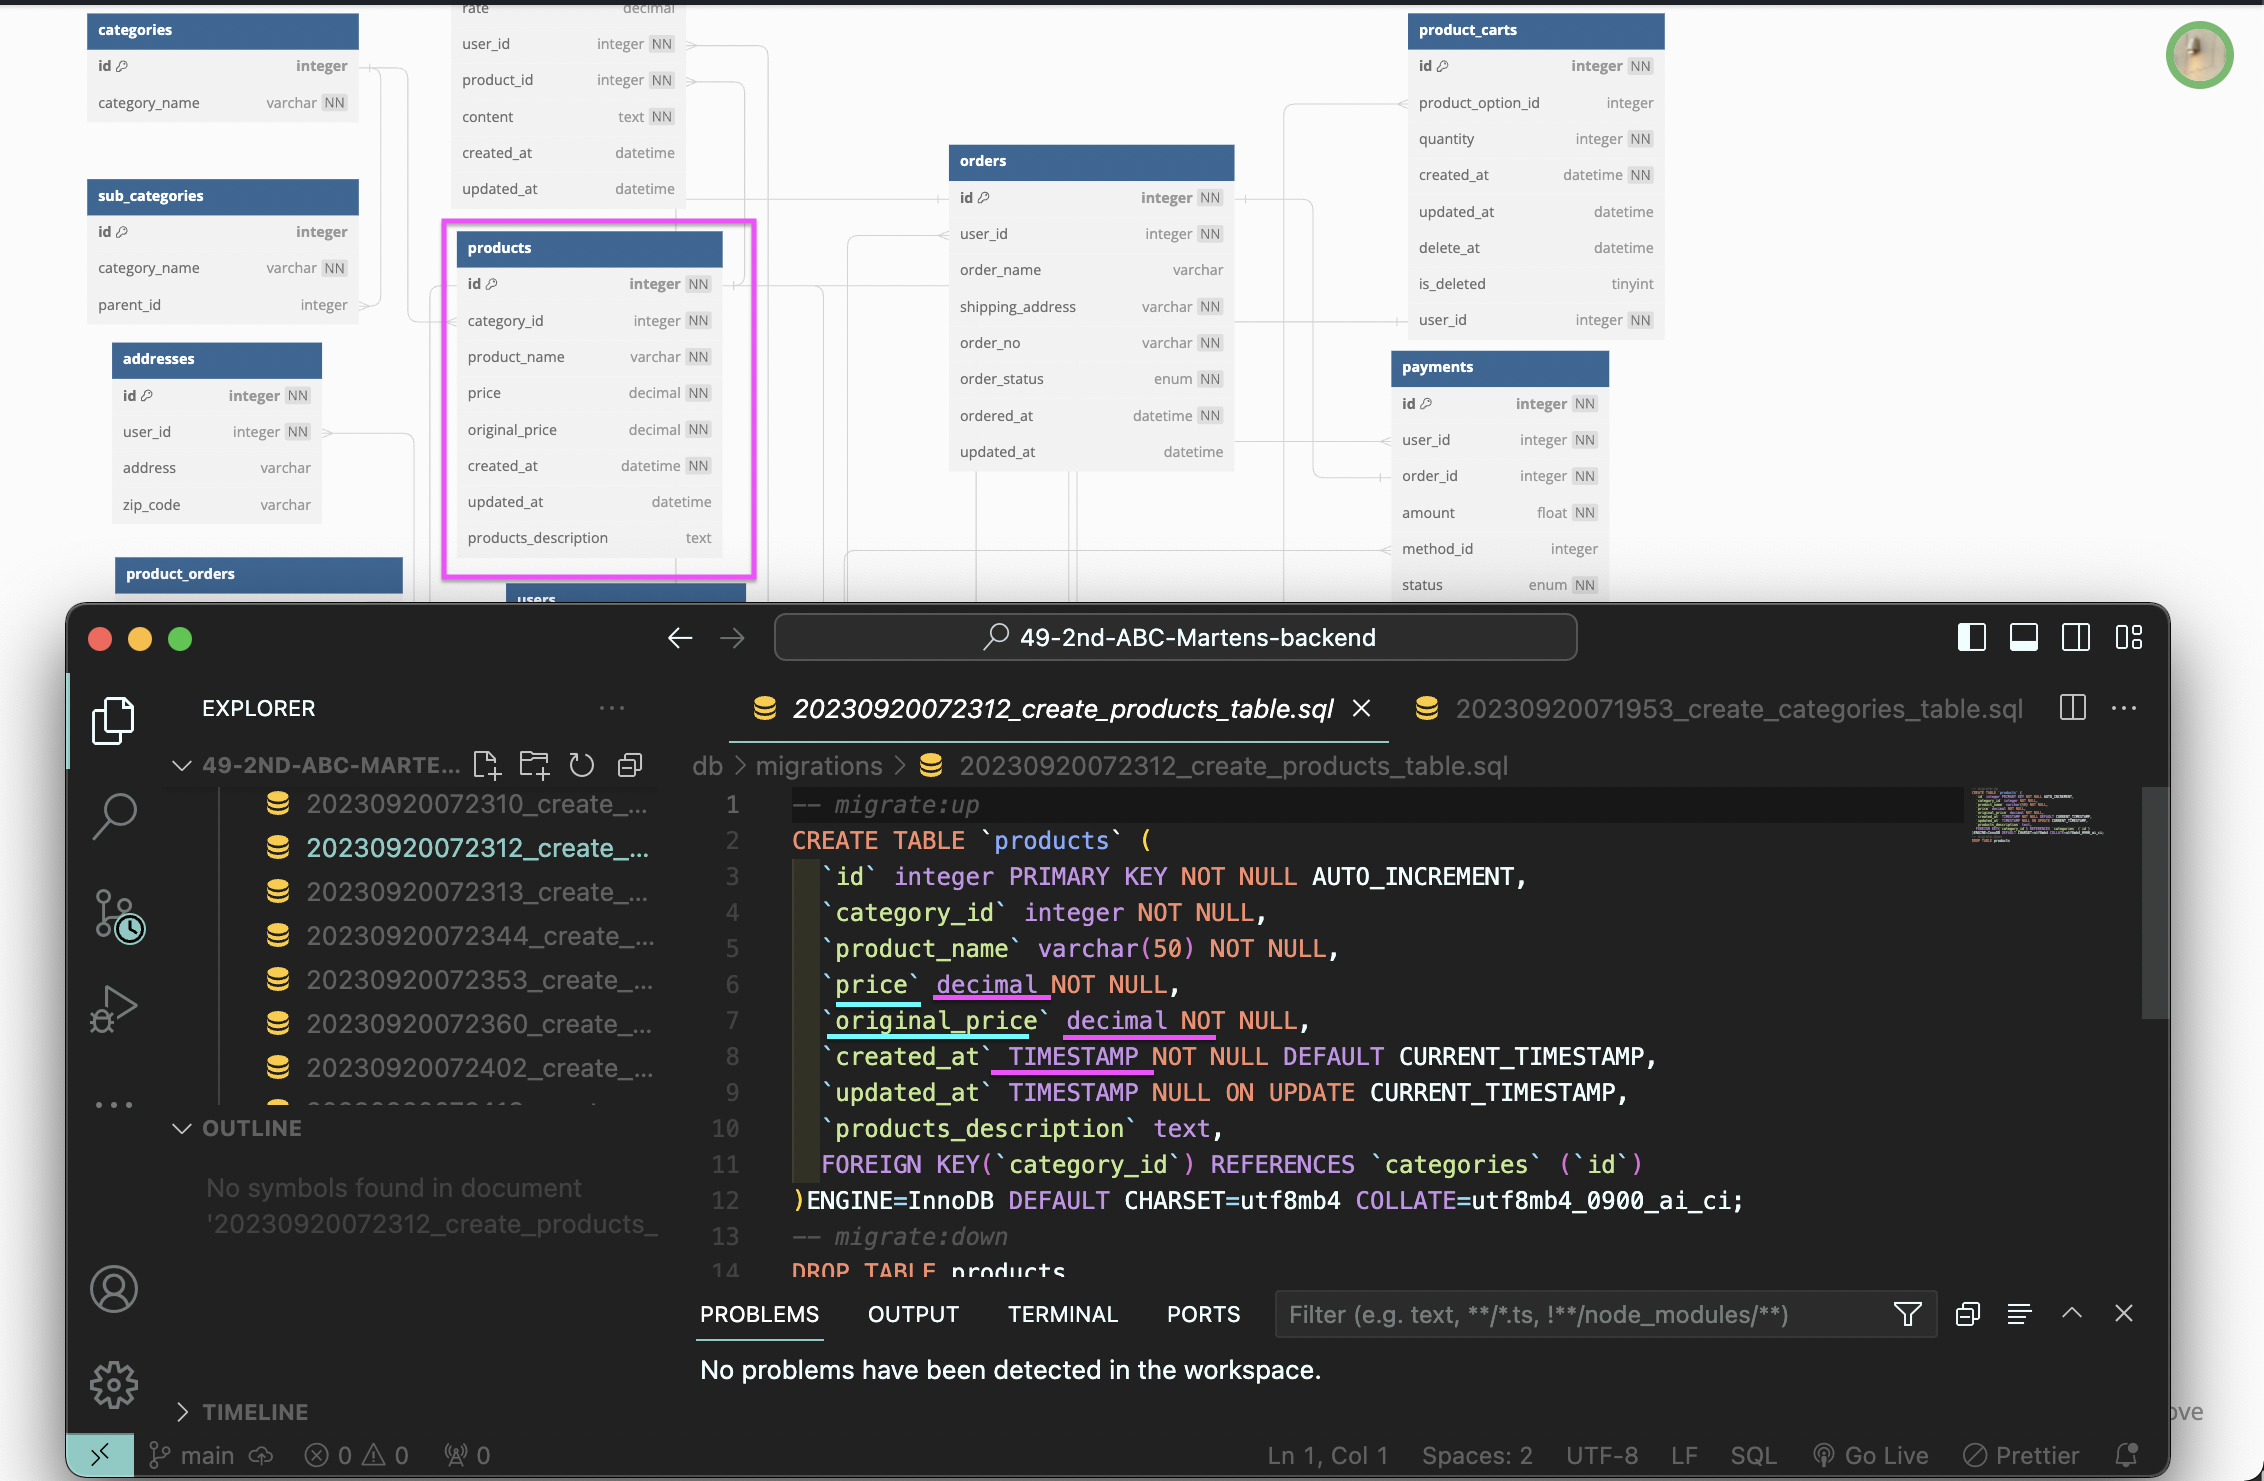
Task: Switch to the PROBLEMS panel tab
Action: coord(759,1314)
